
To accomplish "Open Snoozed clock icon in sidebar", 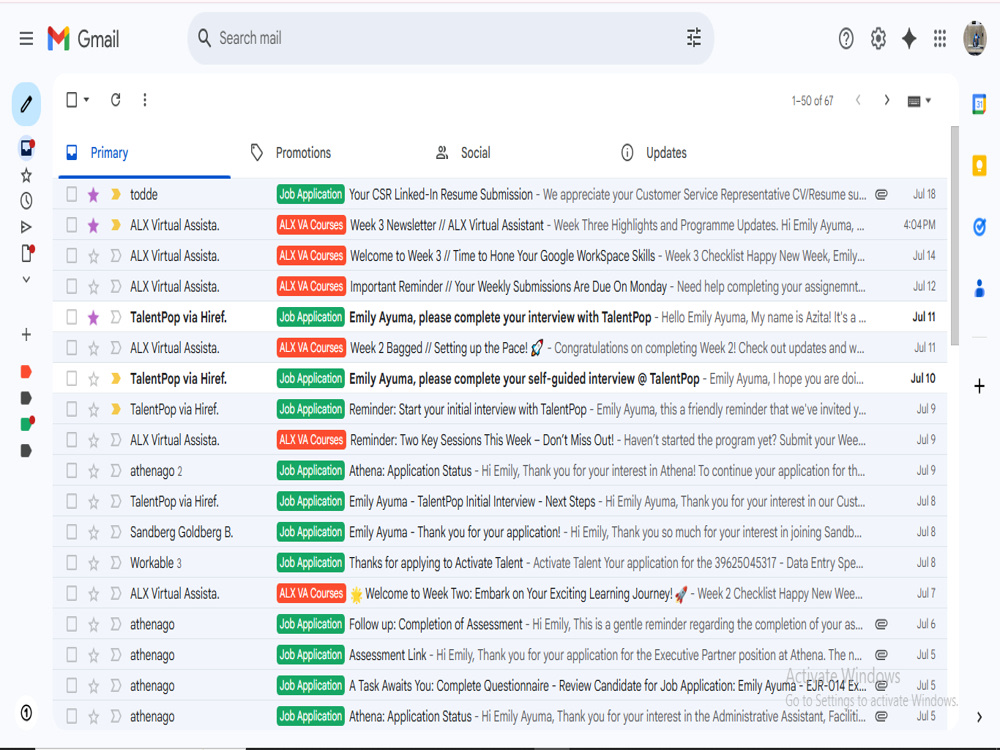I will click(26, 201).
